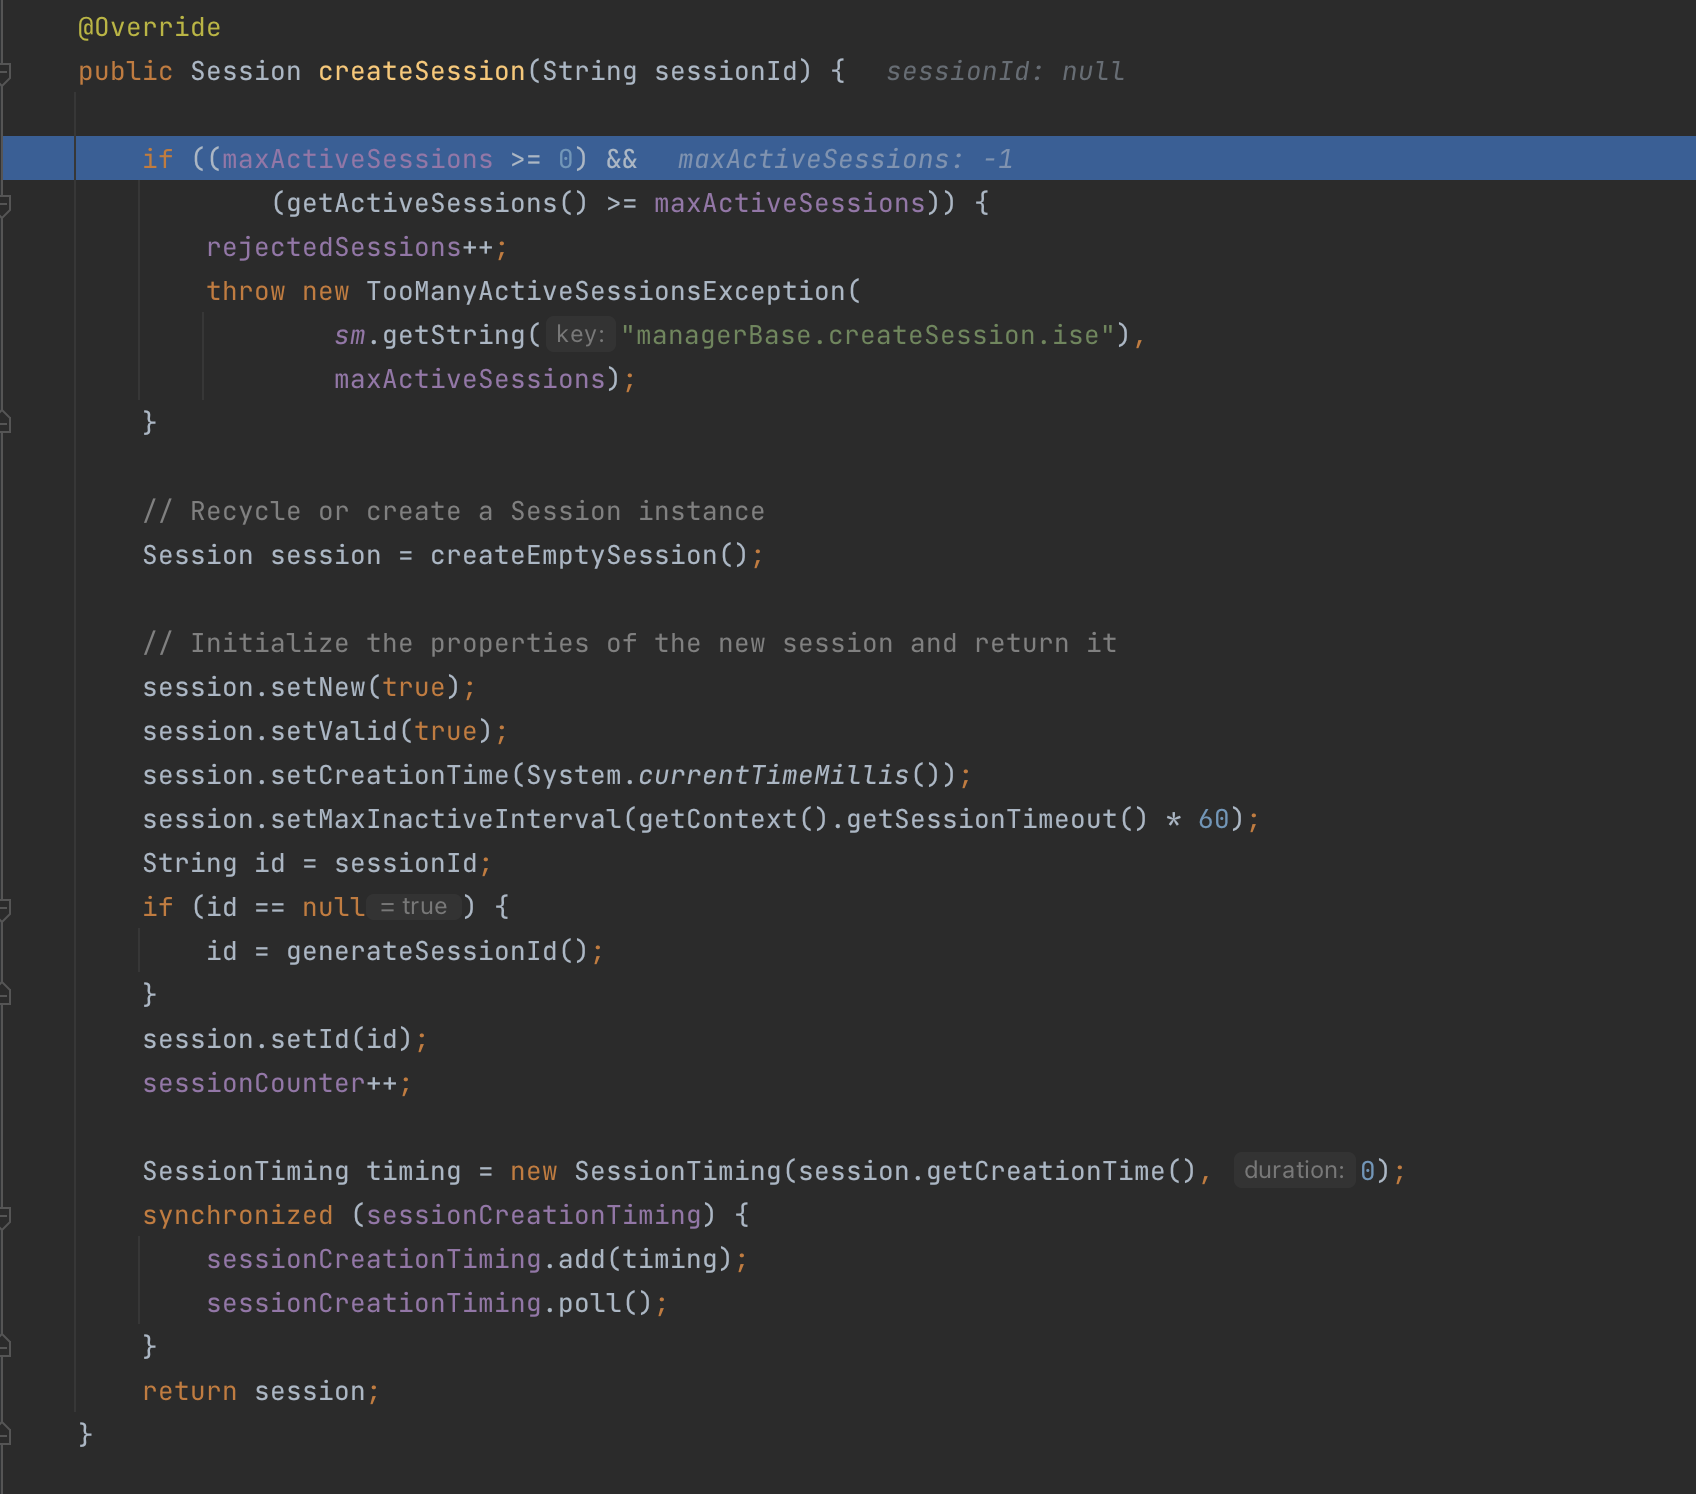This screenshot has height=1494, width=1696.
Task: Click the 'throw' keyword
Action: pos(246,292)
